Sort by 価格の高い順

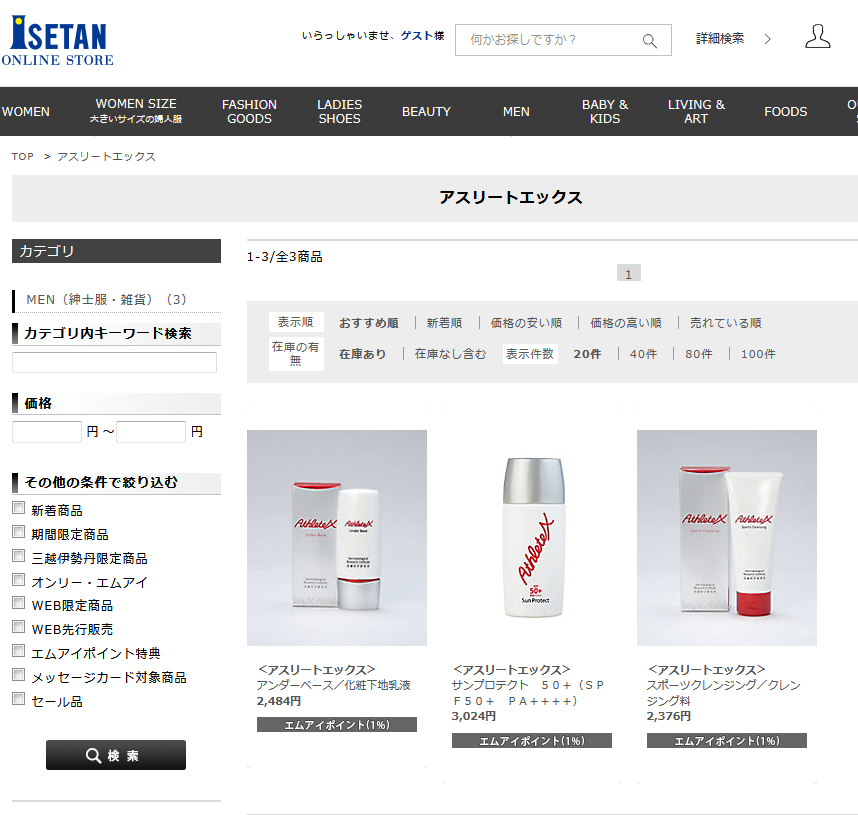(626, 323)
